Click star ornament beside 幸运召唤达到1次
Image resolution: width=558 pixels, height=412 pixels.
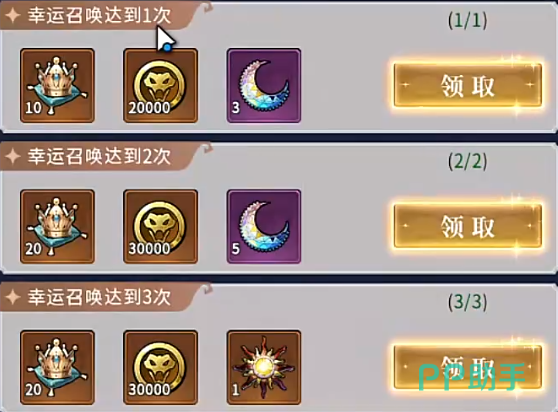pos(13,16)
